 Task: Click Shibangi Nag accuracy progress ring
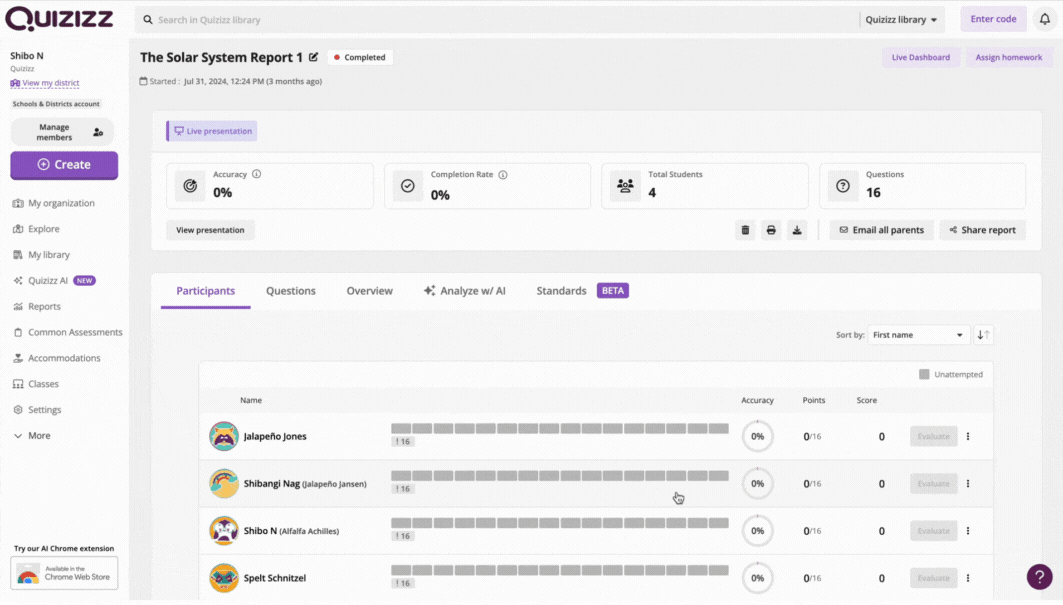pos(757,484)
